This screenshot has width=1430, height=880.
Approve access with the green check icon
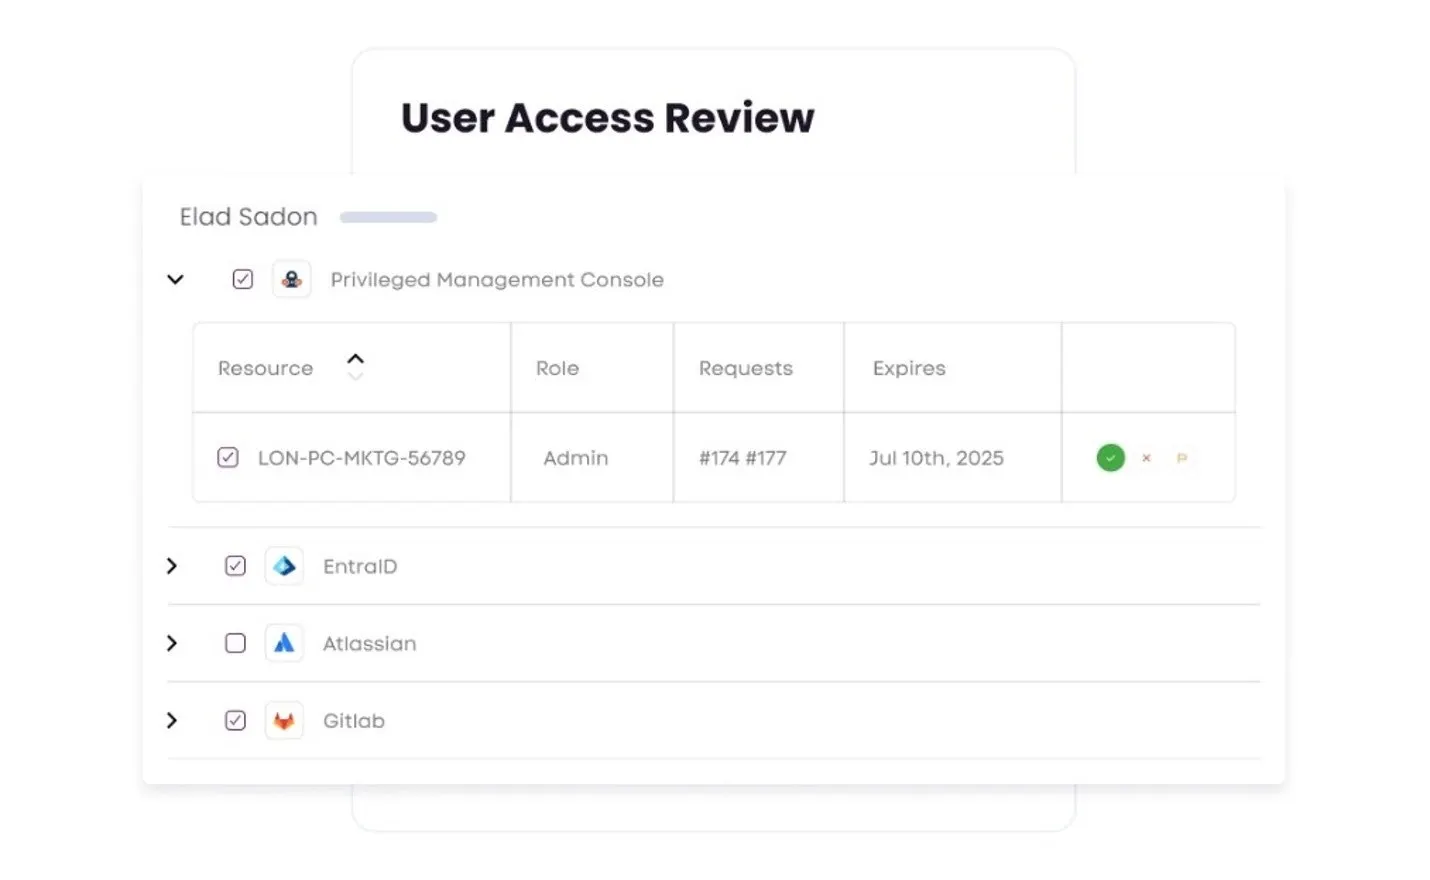point(1110,458)
